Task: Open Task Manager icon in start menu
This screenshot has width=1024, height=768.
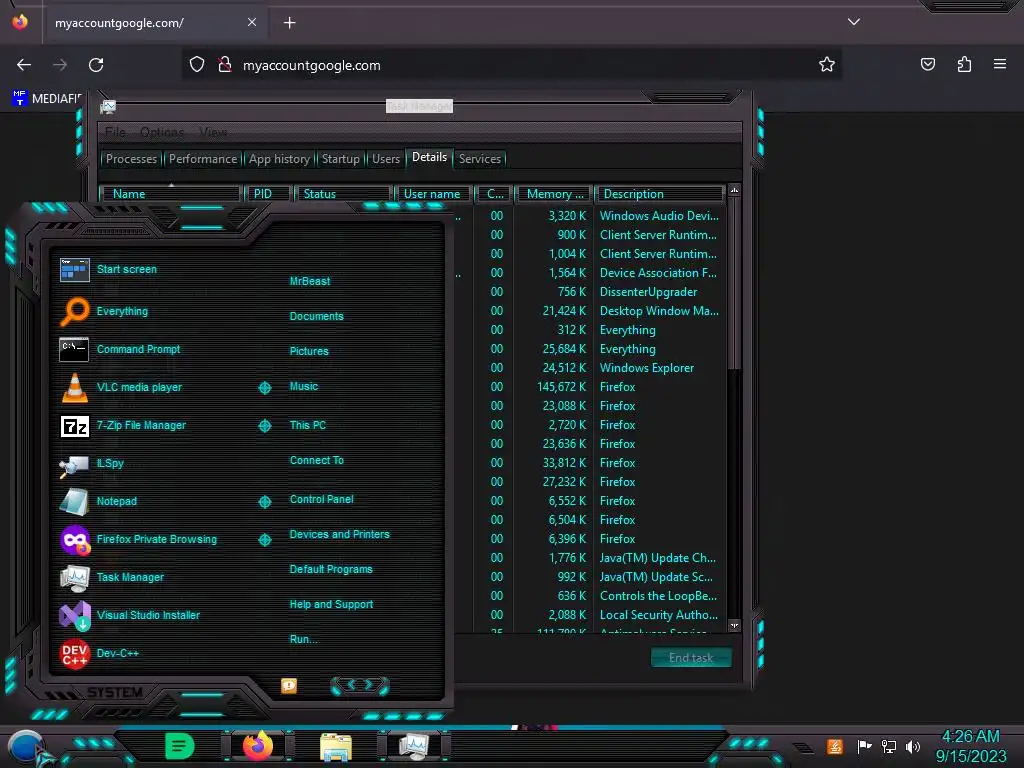Action: point(74,577)
